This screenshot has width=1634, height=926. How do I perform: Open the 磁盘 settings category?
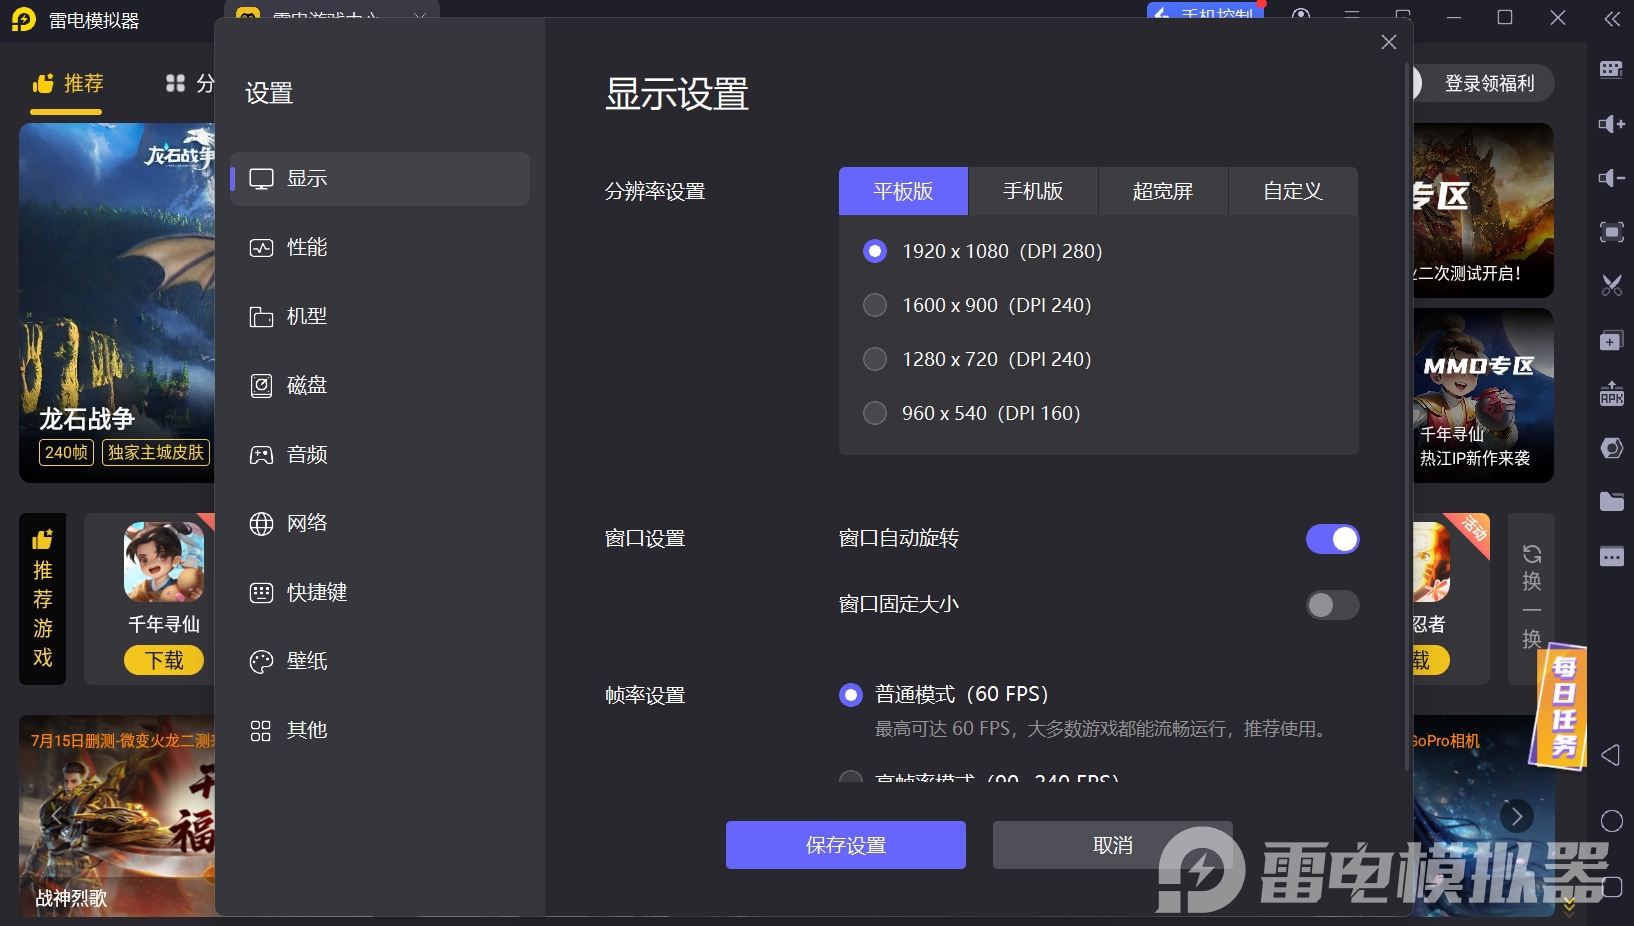[380, 386]
